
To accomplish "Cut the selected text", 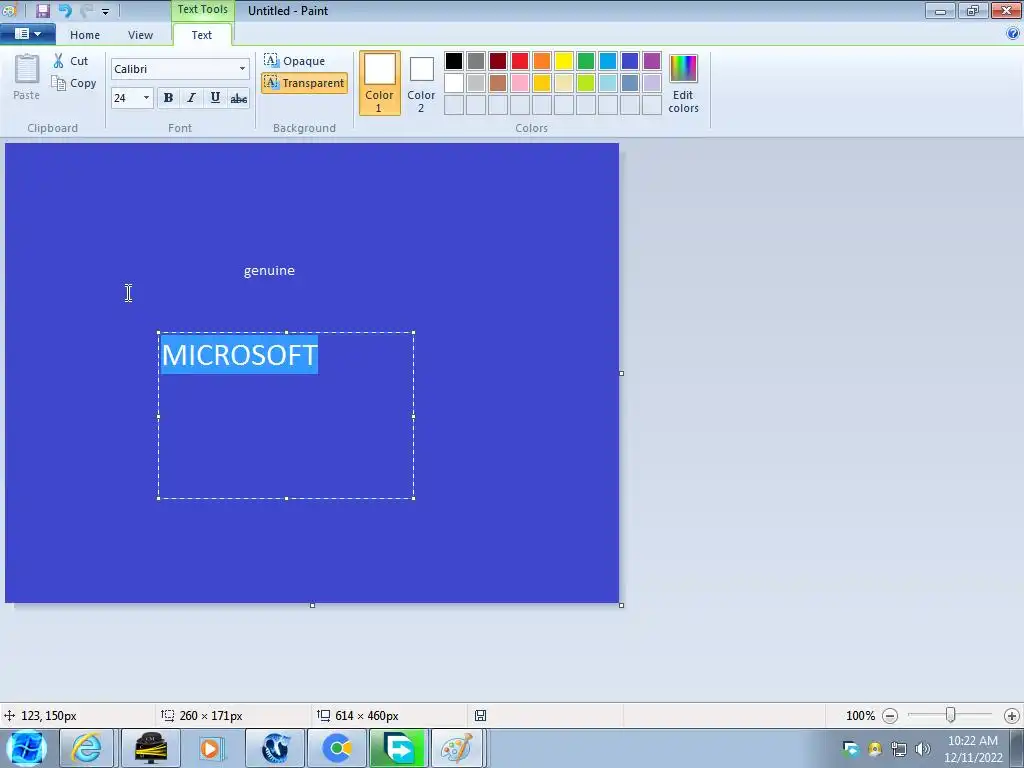I will click(71, 61).
